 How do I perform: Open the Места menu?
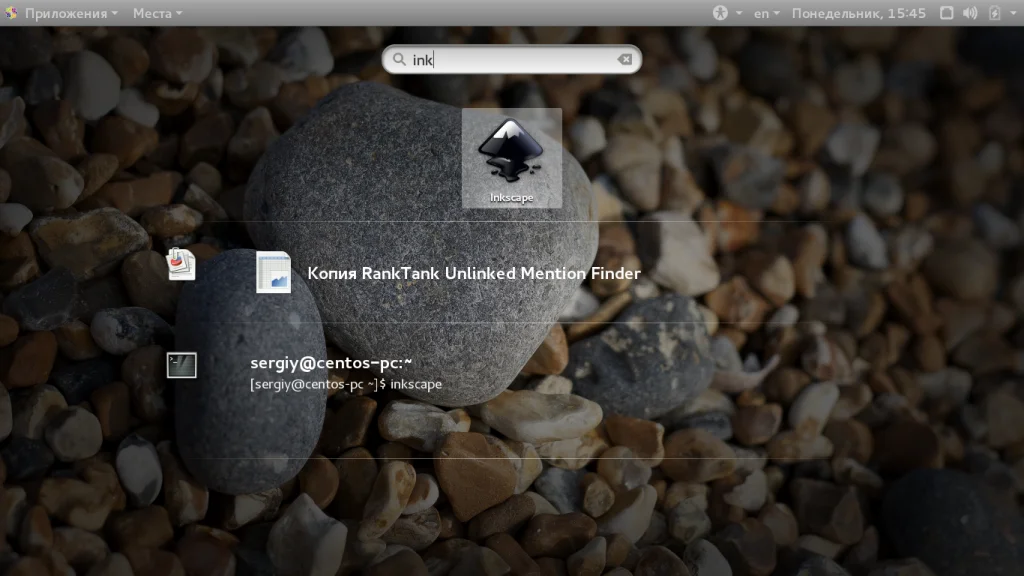click(157, 13)
